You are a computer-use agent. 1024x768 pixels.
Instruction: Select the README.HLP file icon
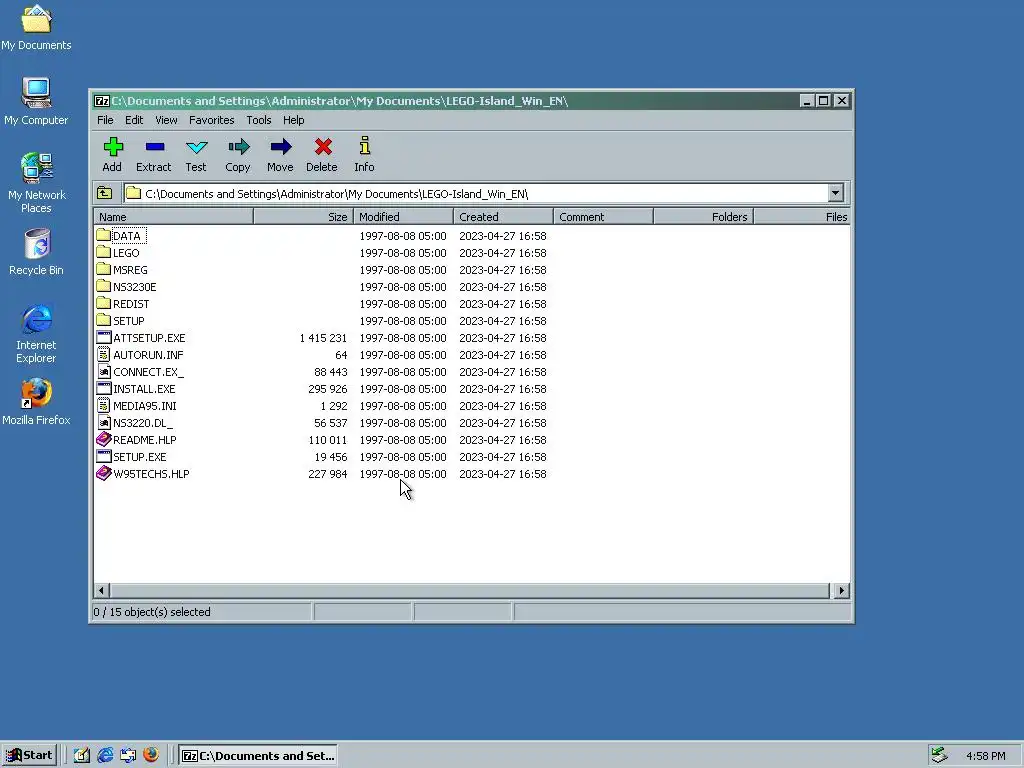coord(103,439)
